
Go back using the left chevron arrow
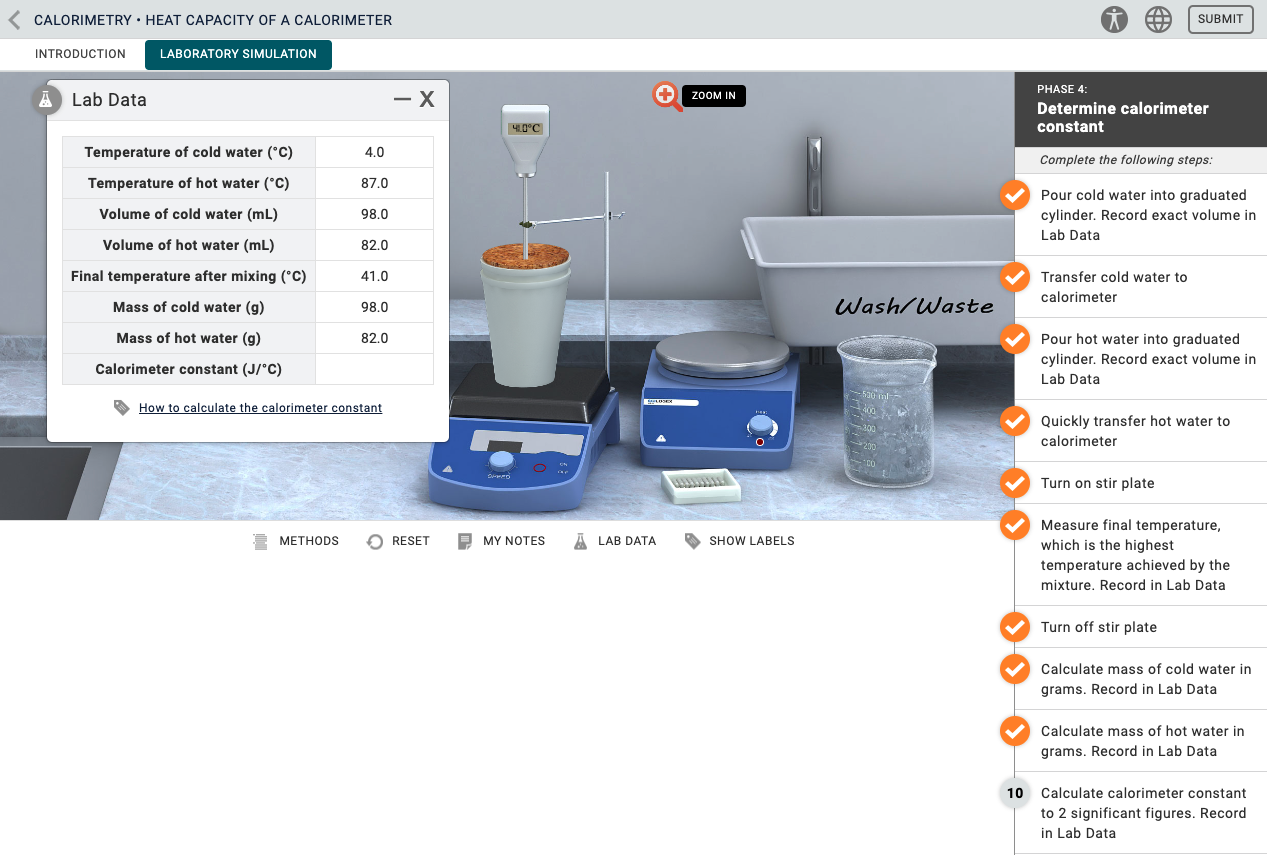14,20
